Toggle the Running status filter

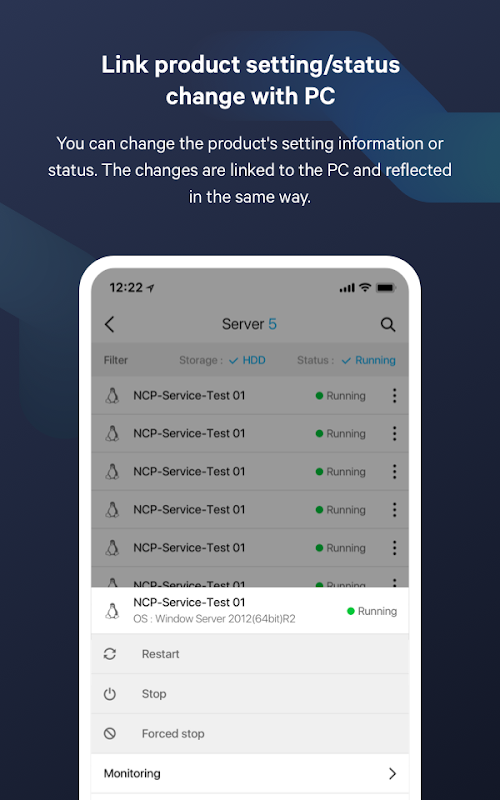pos(368,360)
